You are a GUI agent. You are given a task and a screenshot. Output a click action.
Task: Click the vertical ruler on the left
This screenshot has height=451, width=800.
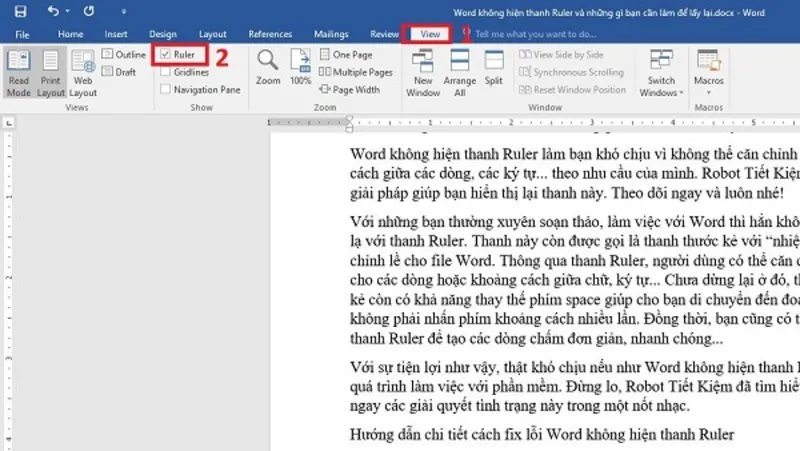pos(9,291)
